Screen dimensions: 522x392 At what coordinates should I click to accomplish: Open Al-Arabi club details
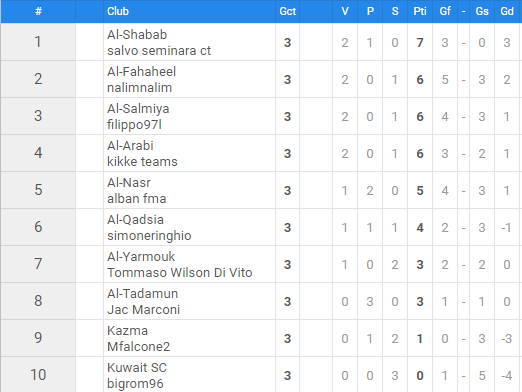pyautogui.click(x=130, y=146)
